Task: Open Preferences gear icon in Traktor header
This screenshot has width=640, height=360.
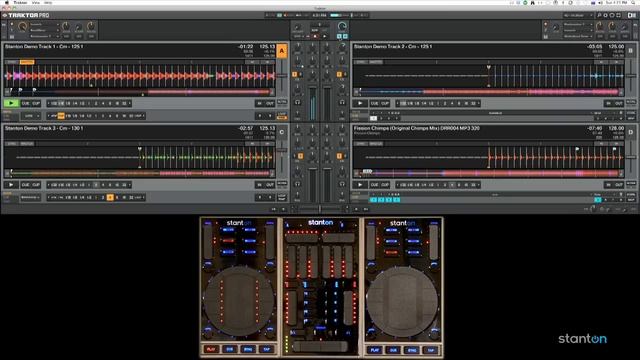Action: coord(605,15)
